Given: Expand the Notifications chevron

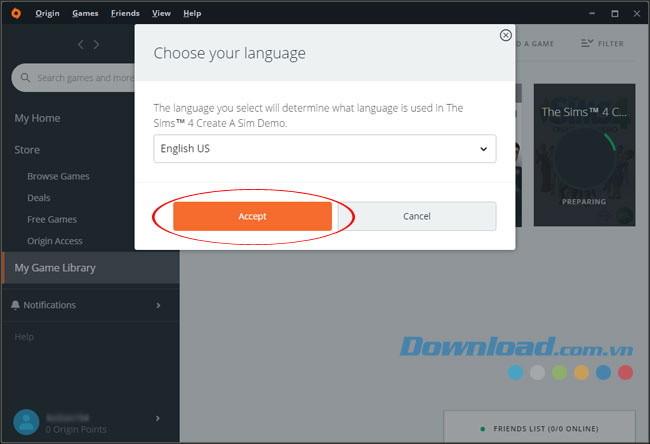Looking at the screenshot, I should pos(158,306).
